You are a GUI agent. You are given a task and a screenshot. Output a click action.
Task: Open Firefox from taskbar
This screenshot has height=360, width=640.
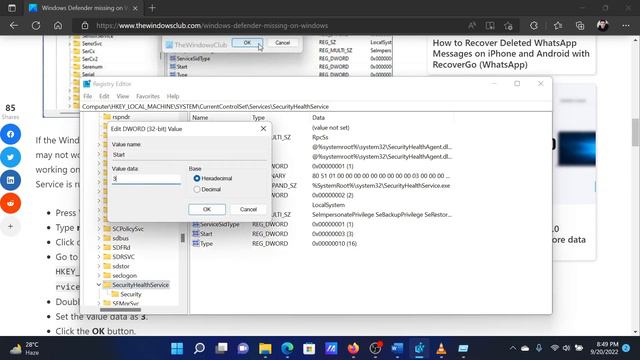(353, 348)
